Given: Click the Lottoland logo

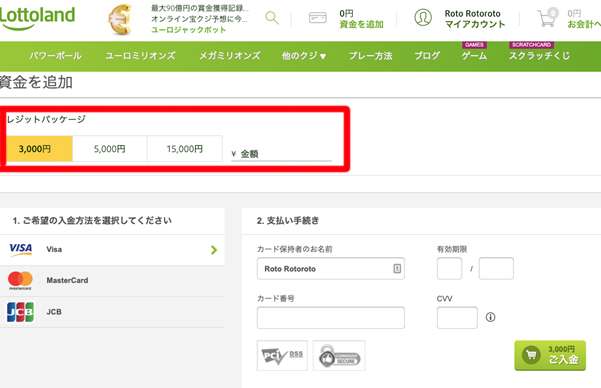Looking at the screenshot, I should click(37, 18).
